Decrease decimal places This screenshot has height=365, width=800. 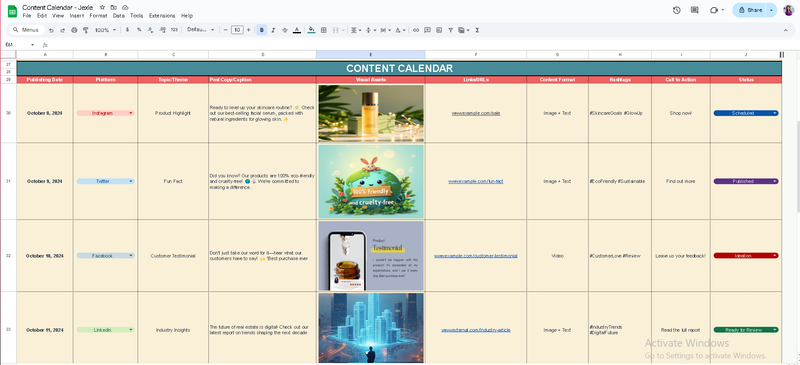[x=151, y=30]
